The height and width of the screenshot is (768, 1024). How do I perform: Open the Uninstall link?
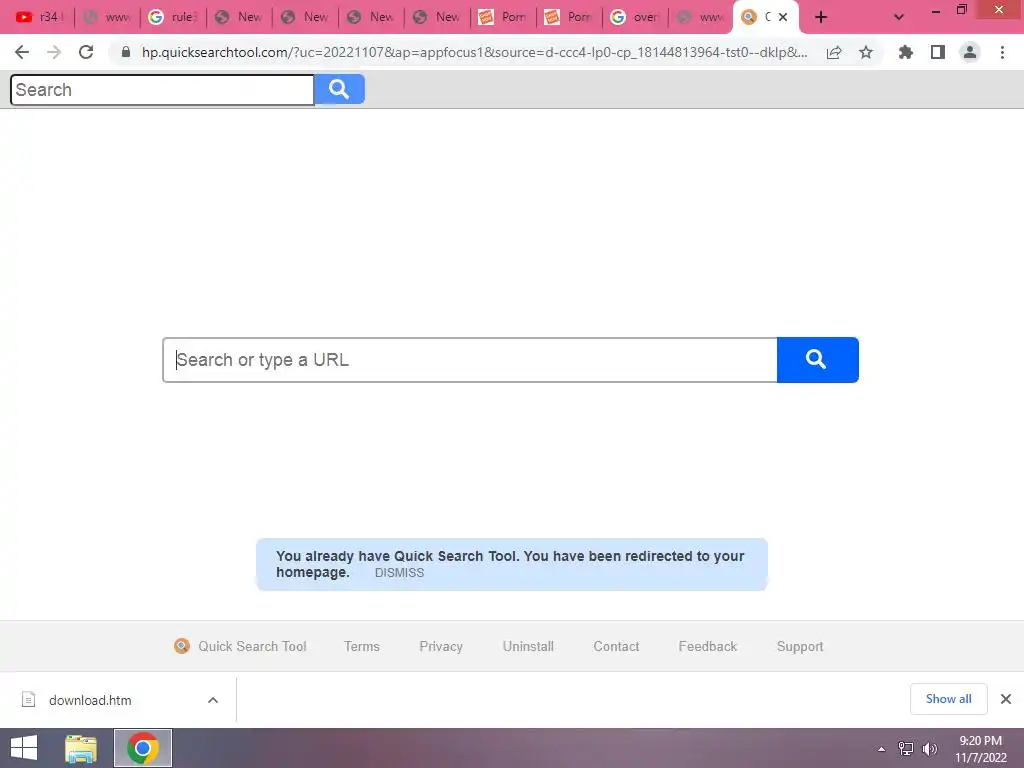[x=528, y=646]
